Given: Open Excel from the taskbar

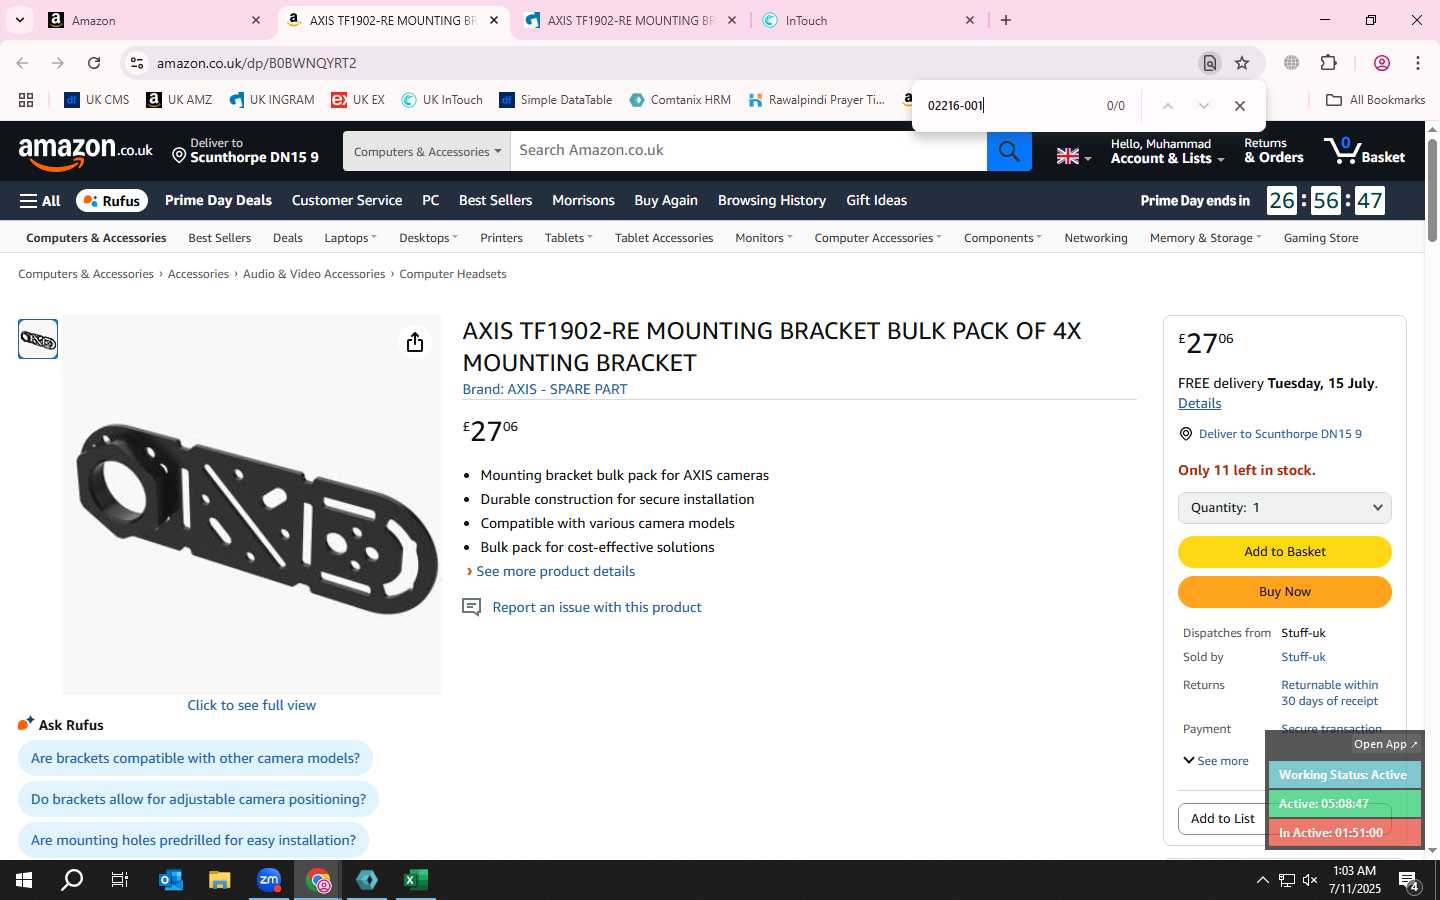Looking at the screenshot, I should click(416, 880).
